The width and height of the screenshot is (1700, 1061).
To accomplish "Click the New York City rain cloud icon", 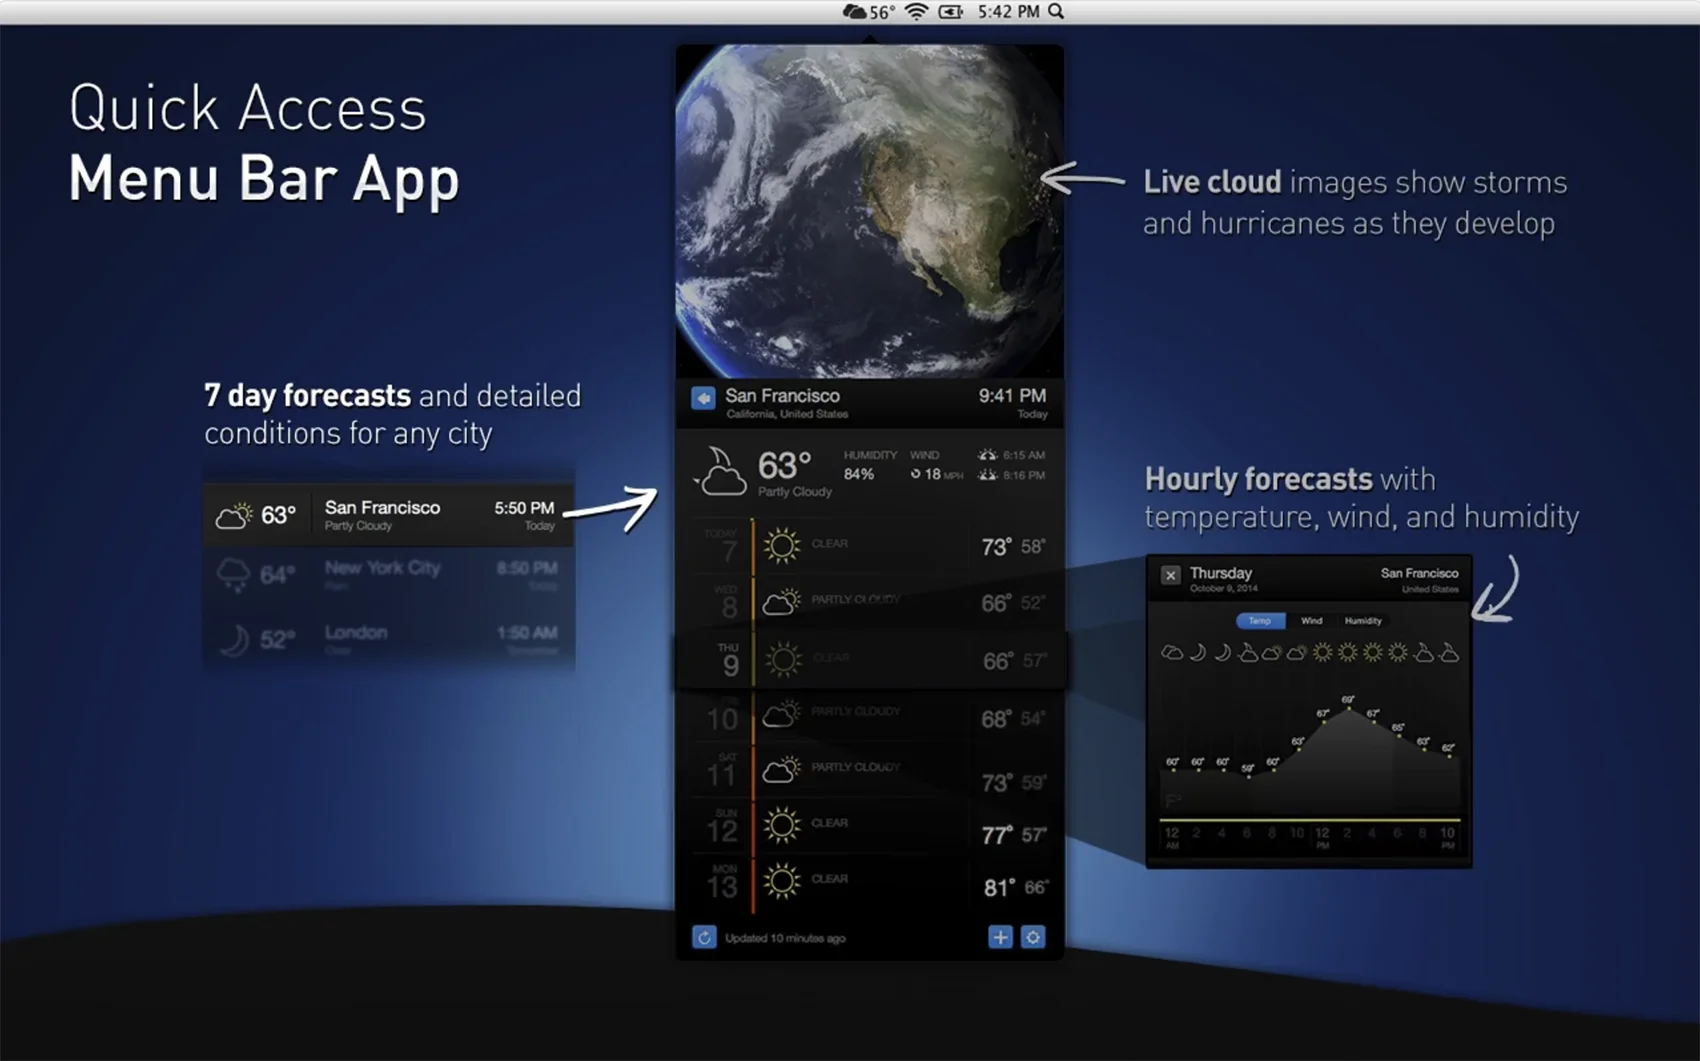I will [x=234, y=575].
